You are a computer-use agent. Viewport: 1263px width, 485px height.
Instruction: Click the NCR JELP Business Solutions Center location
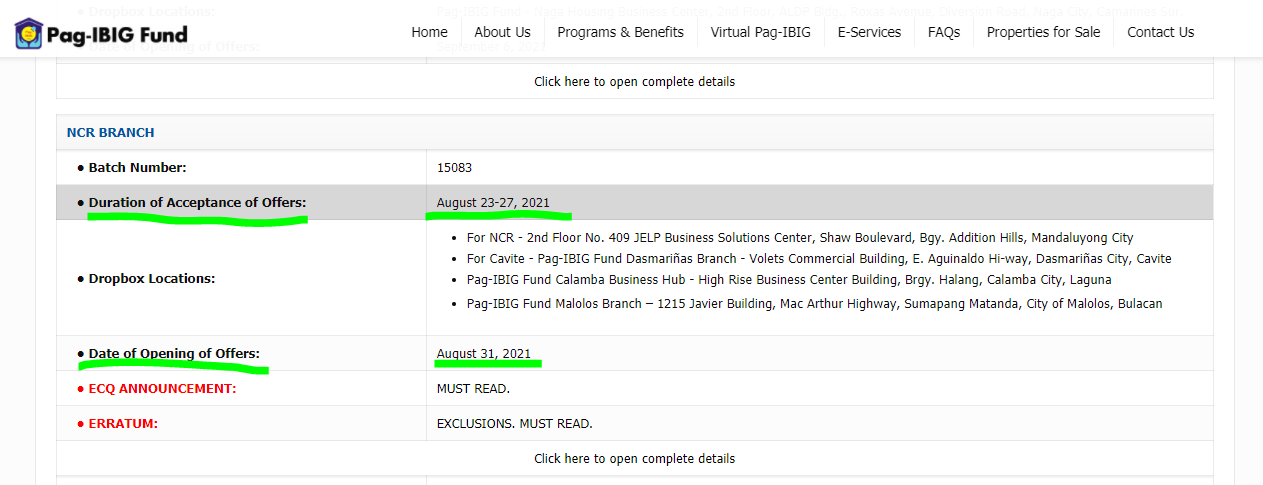coord(800,238)
